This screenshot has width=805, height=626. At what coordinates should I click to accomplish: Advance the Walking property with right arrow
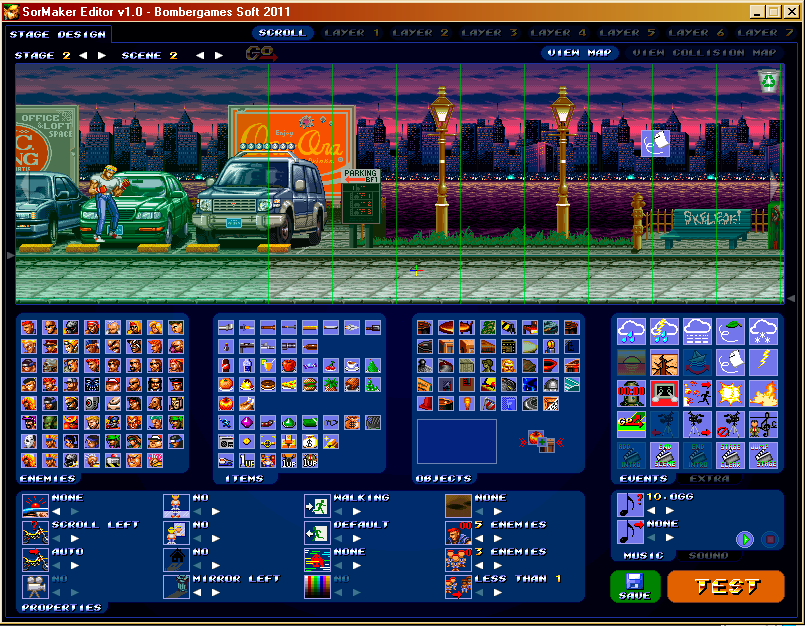pos(357,511)
